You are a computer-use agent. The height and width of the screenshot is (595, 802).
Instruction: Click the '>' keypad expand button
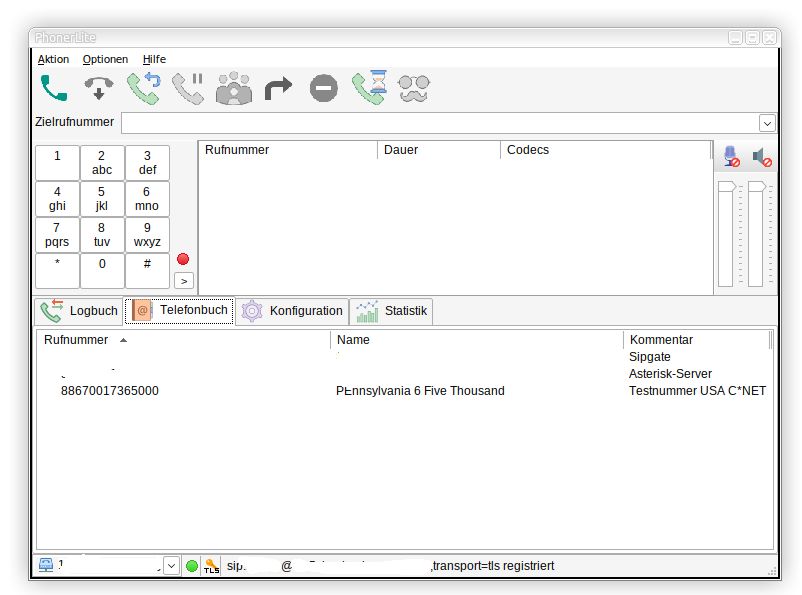pyautogui.click(x=184, y=281)
